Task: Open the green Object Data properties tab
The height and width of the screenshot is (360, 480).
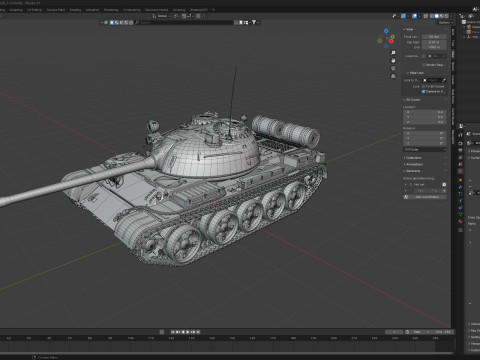Action: pyautogui.click(x=460, y=214)
